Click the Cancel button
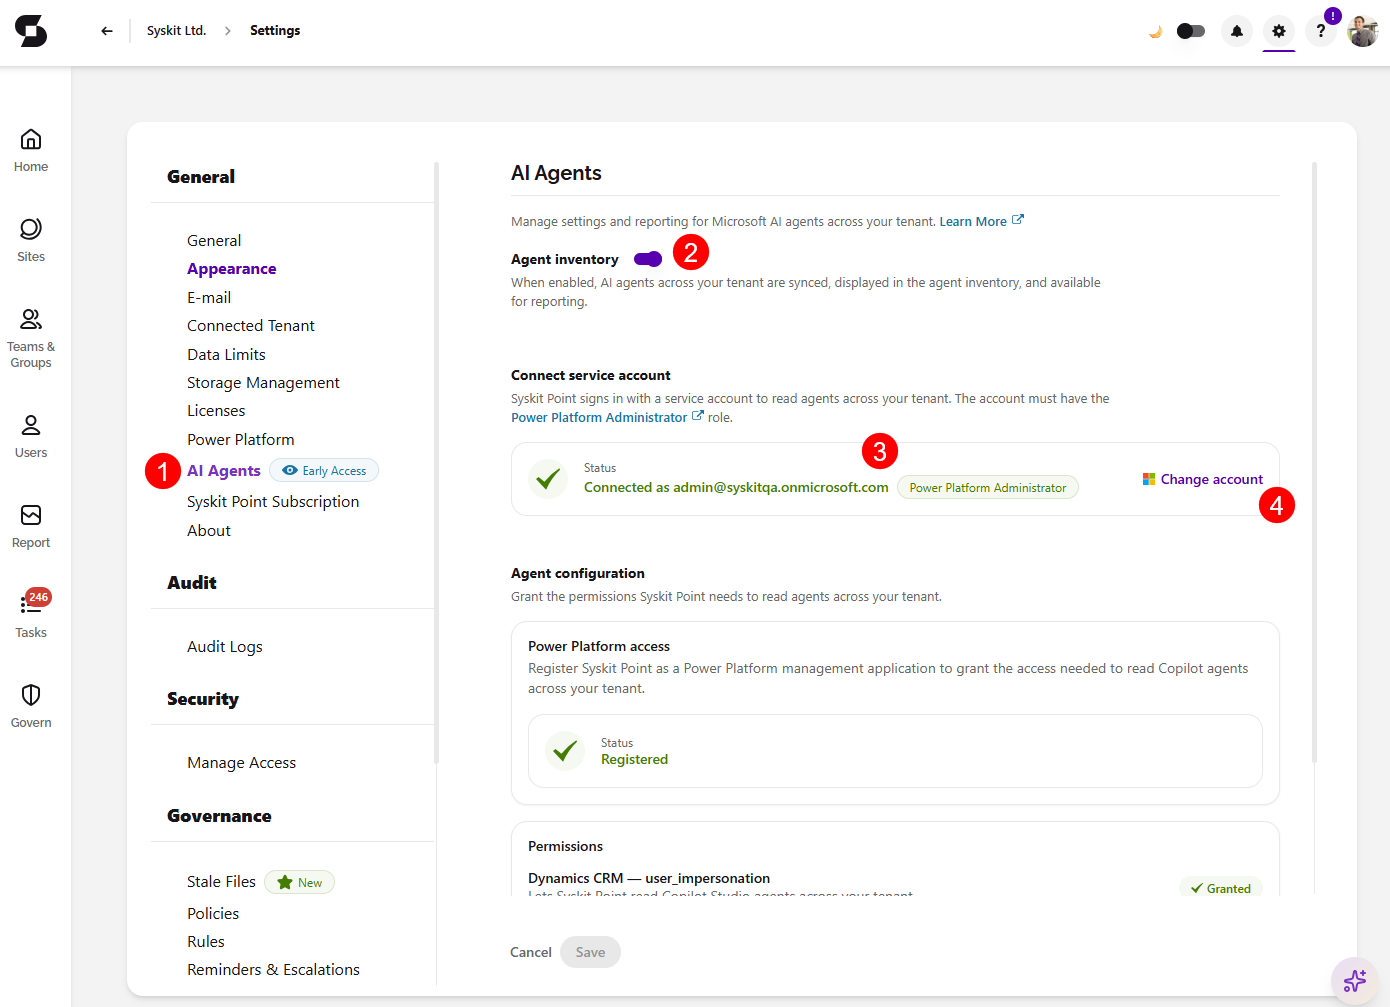 click(531, 952)
